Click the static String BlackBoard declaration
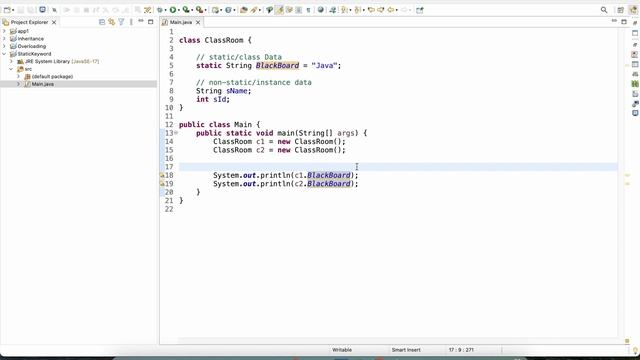This screenshot has height=360, width=640. (x=268, y=65)
